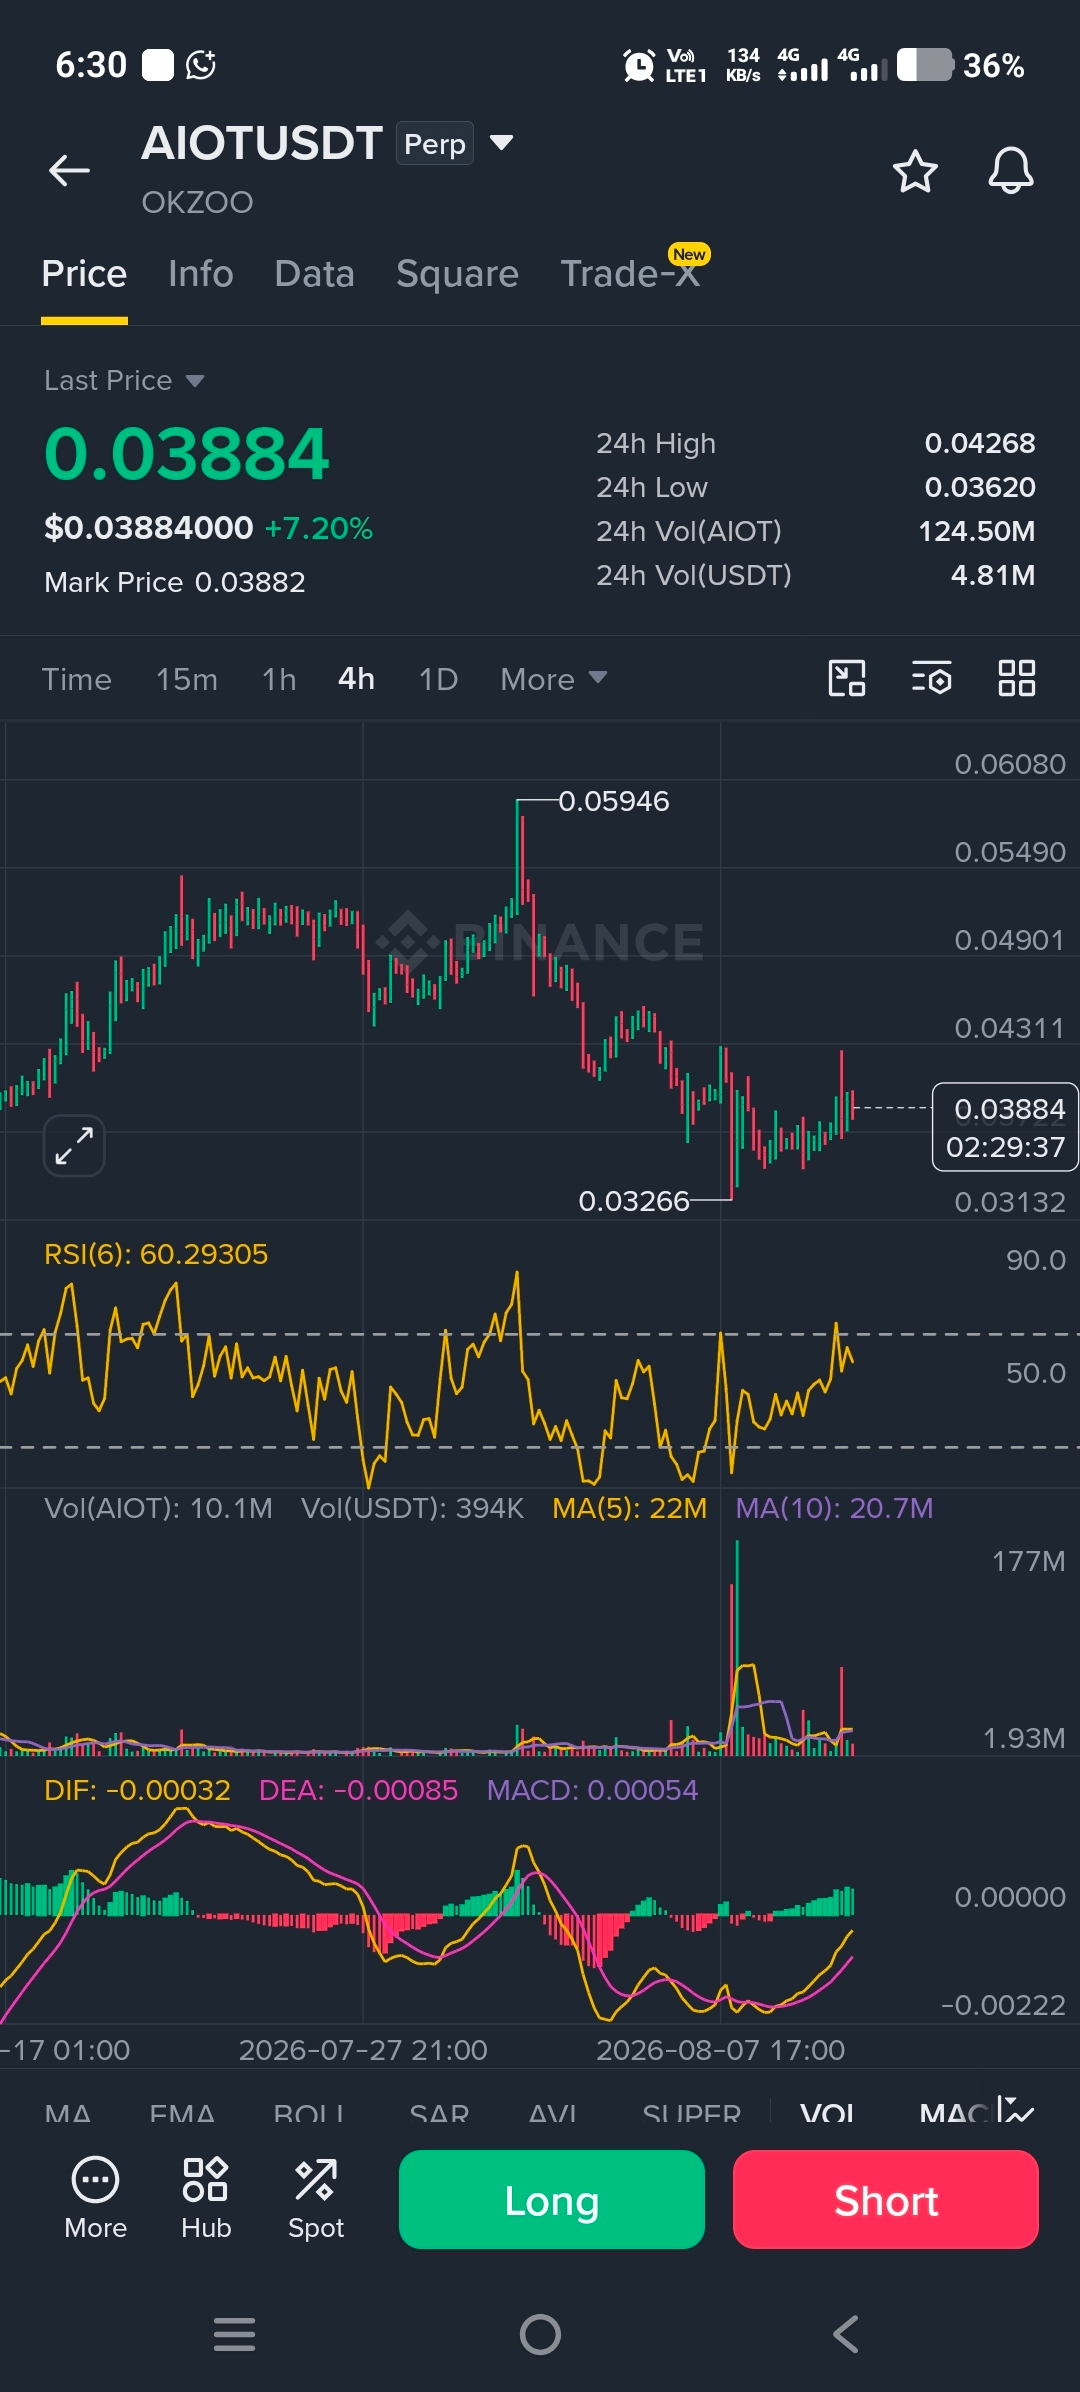Tap the Vol(AIOT) 10.1M label
This screenshot has width=1080, height=2392.
click(x=158, y=1508)
